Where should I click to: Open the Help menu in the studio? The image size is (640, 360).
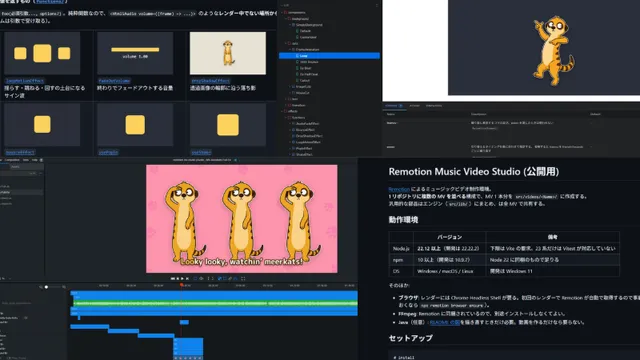click(x=35, y=160)
